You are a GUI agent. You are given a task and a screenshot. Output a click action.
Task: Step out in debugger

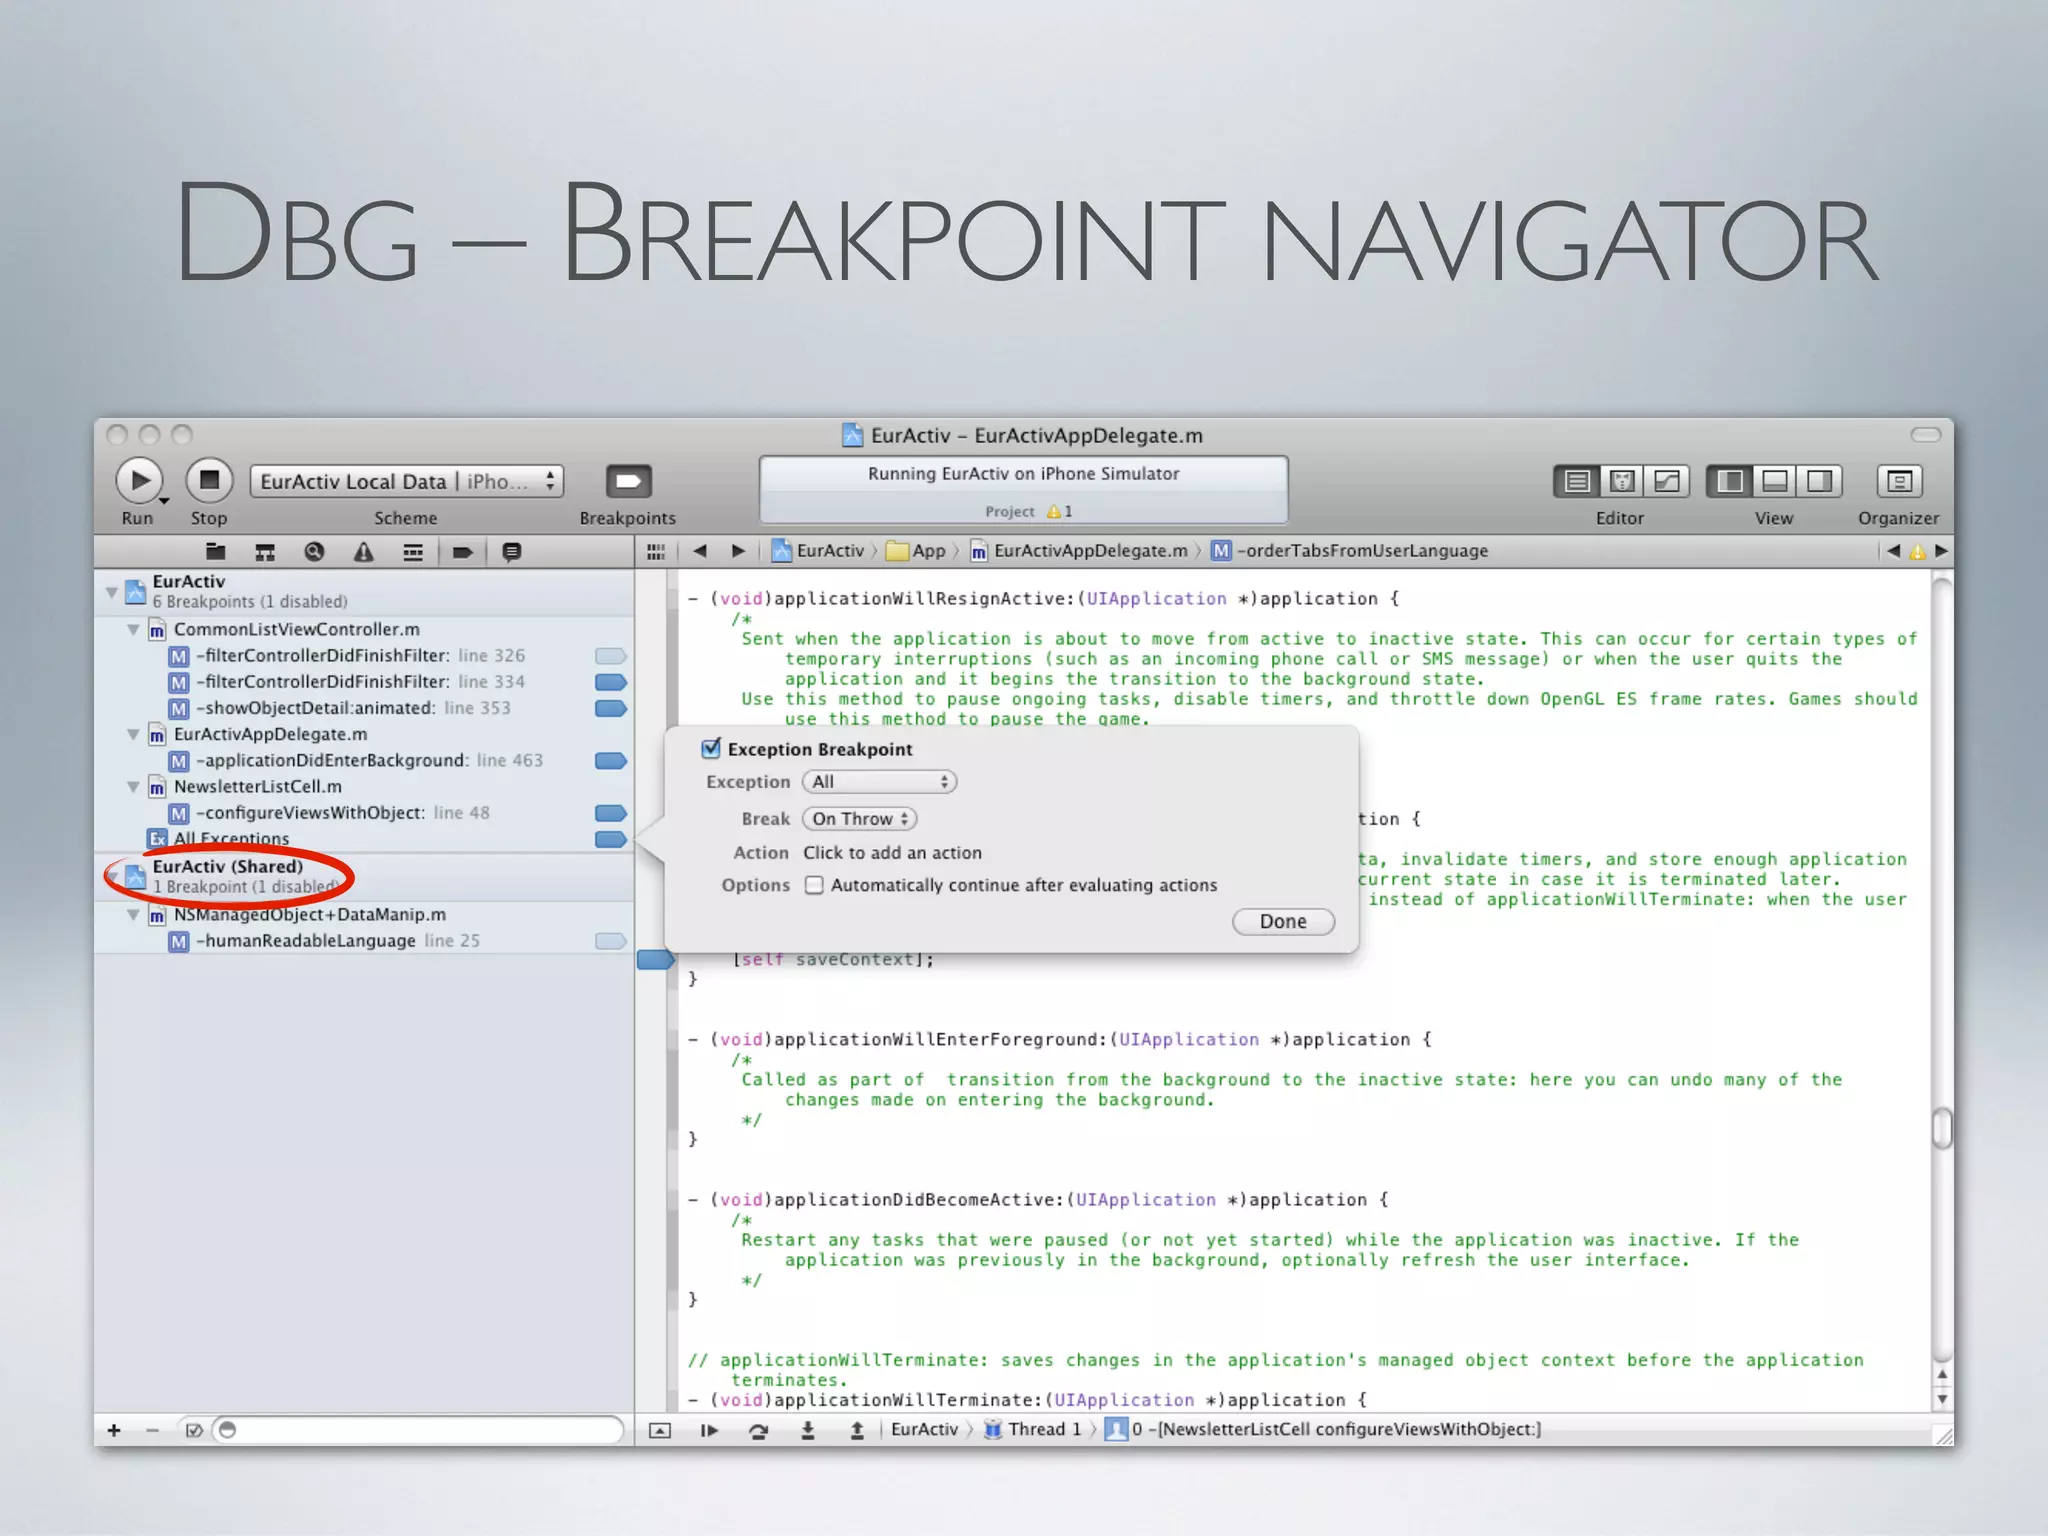click(x=857, y=1430)
